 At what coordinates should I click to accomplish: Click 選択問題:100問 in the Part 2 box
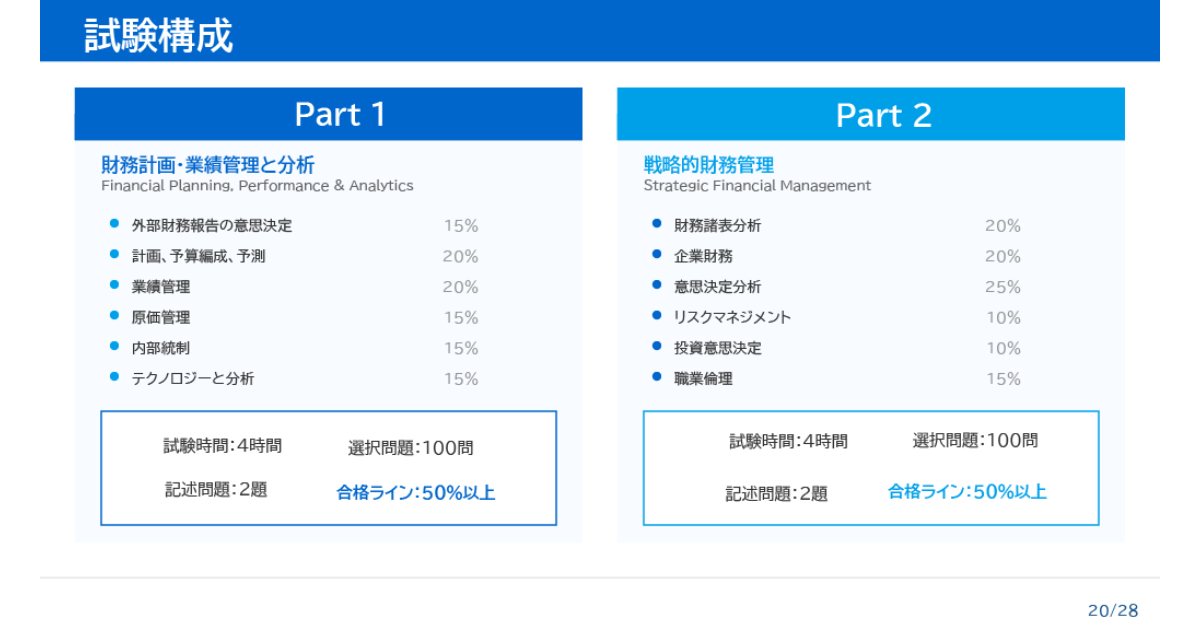975,440
